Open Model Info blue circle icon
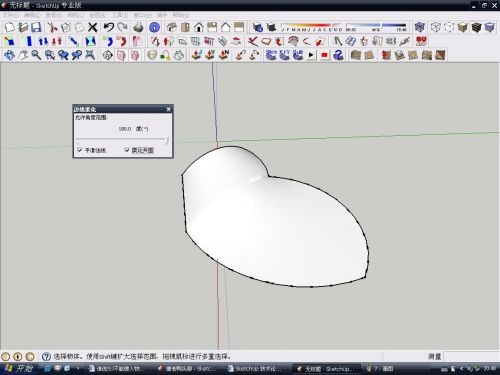The height and width of the screenshot is (375, 500). point(154,27)
